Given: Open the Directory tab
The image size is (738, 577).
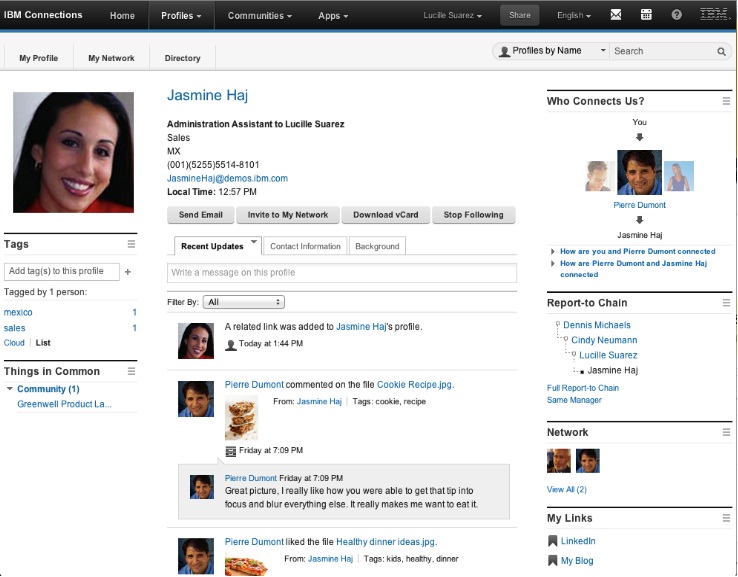Looking at the screenshot, I should pos(183,58).
